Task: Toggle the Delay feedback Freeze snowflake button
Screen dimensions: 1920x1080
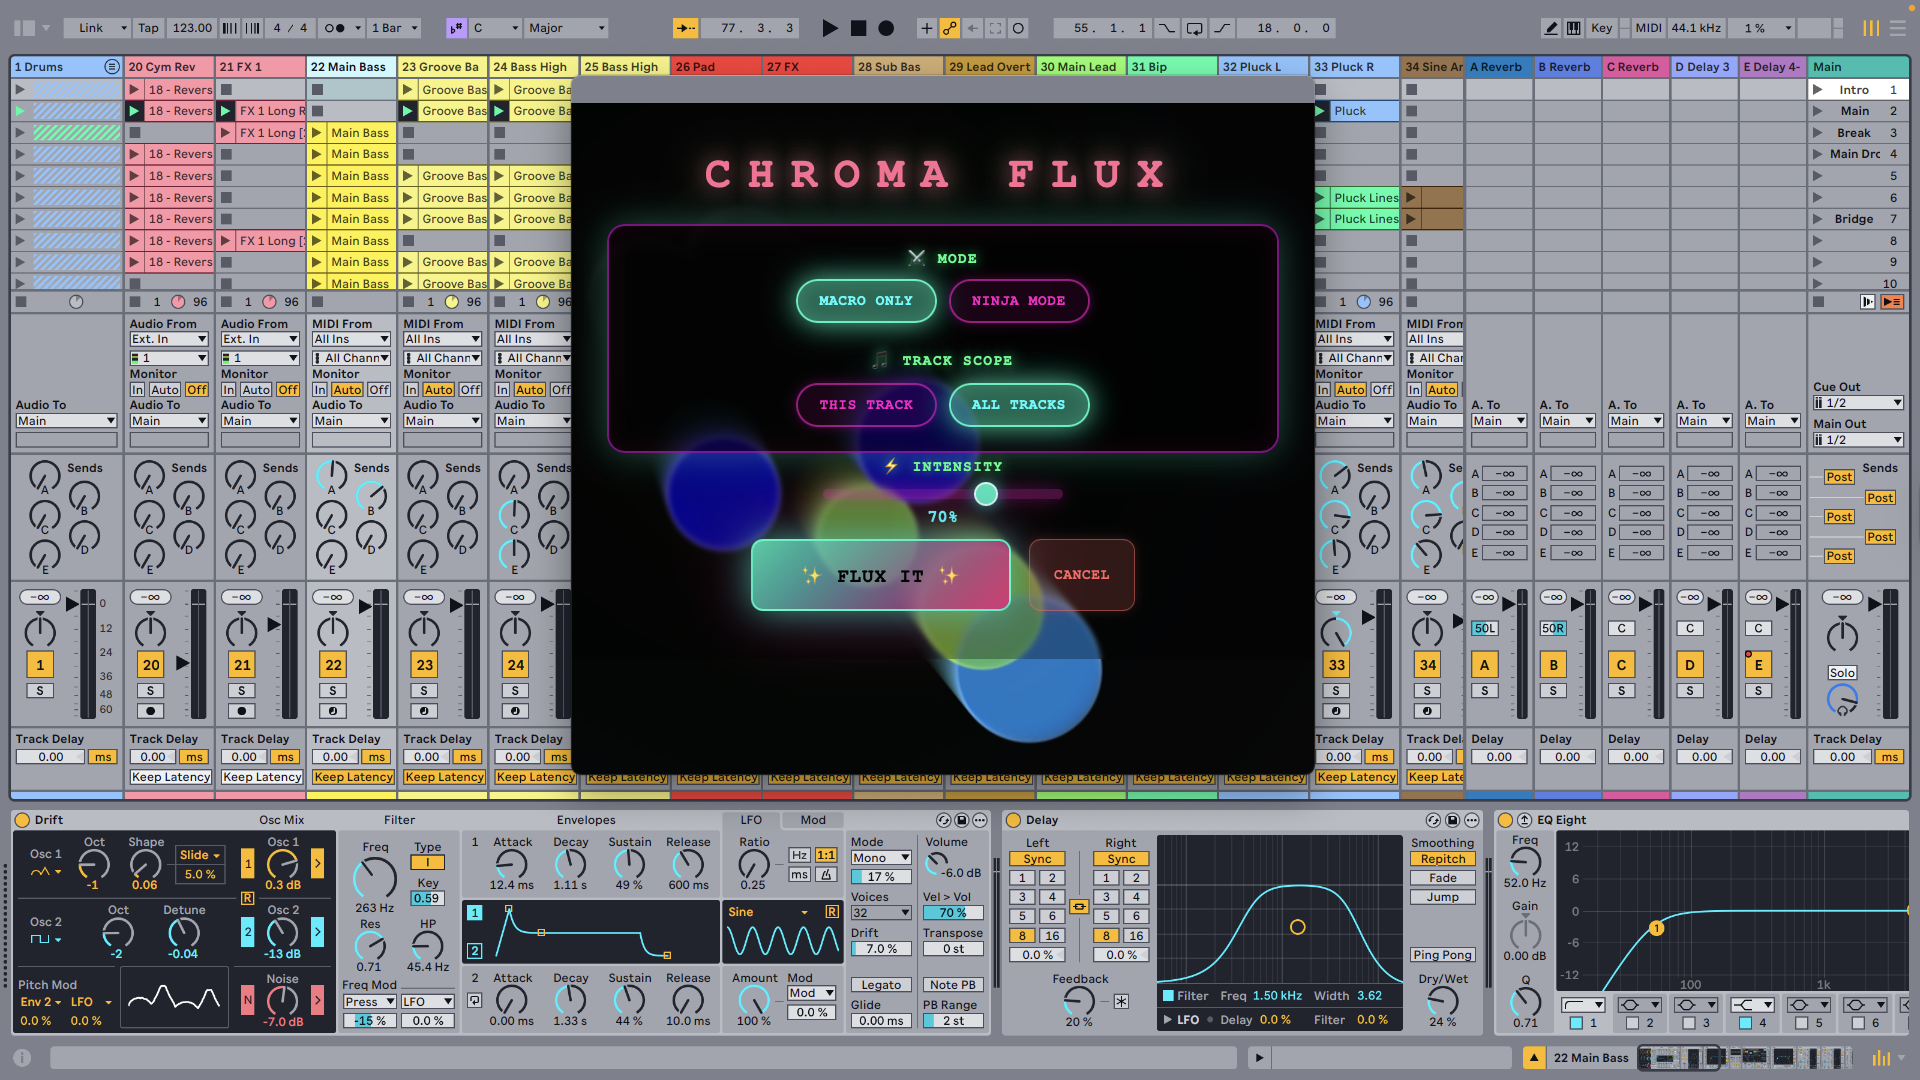Action: [x=1121, y=1001]
